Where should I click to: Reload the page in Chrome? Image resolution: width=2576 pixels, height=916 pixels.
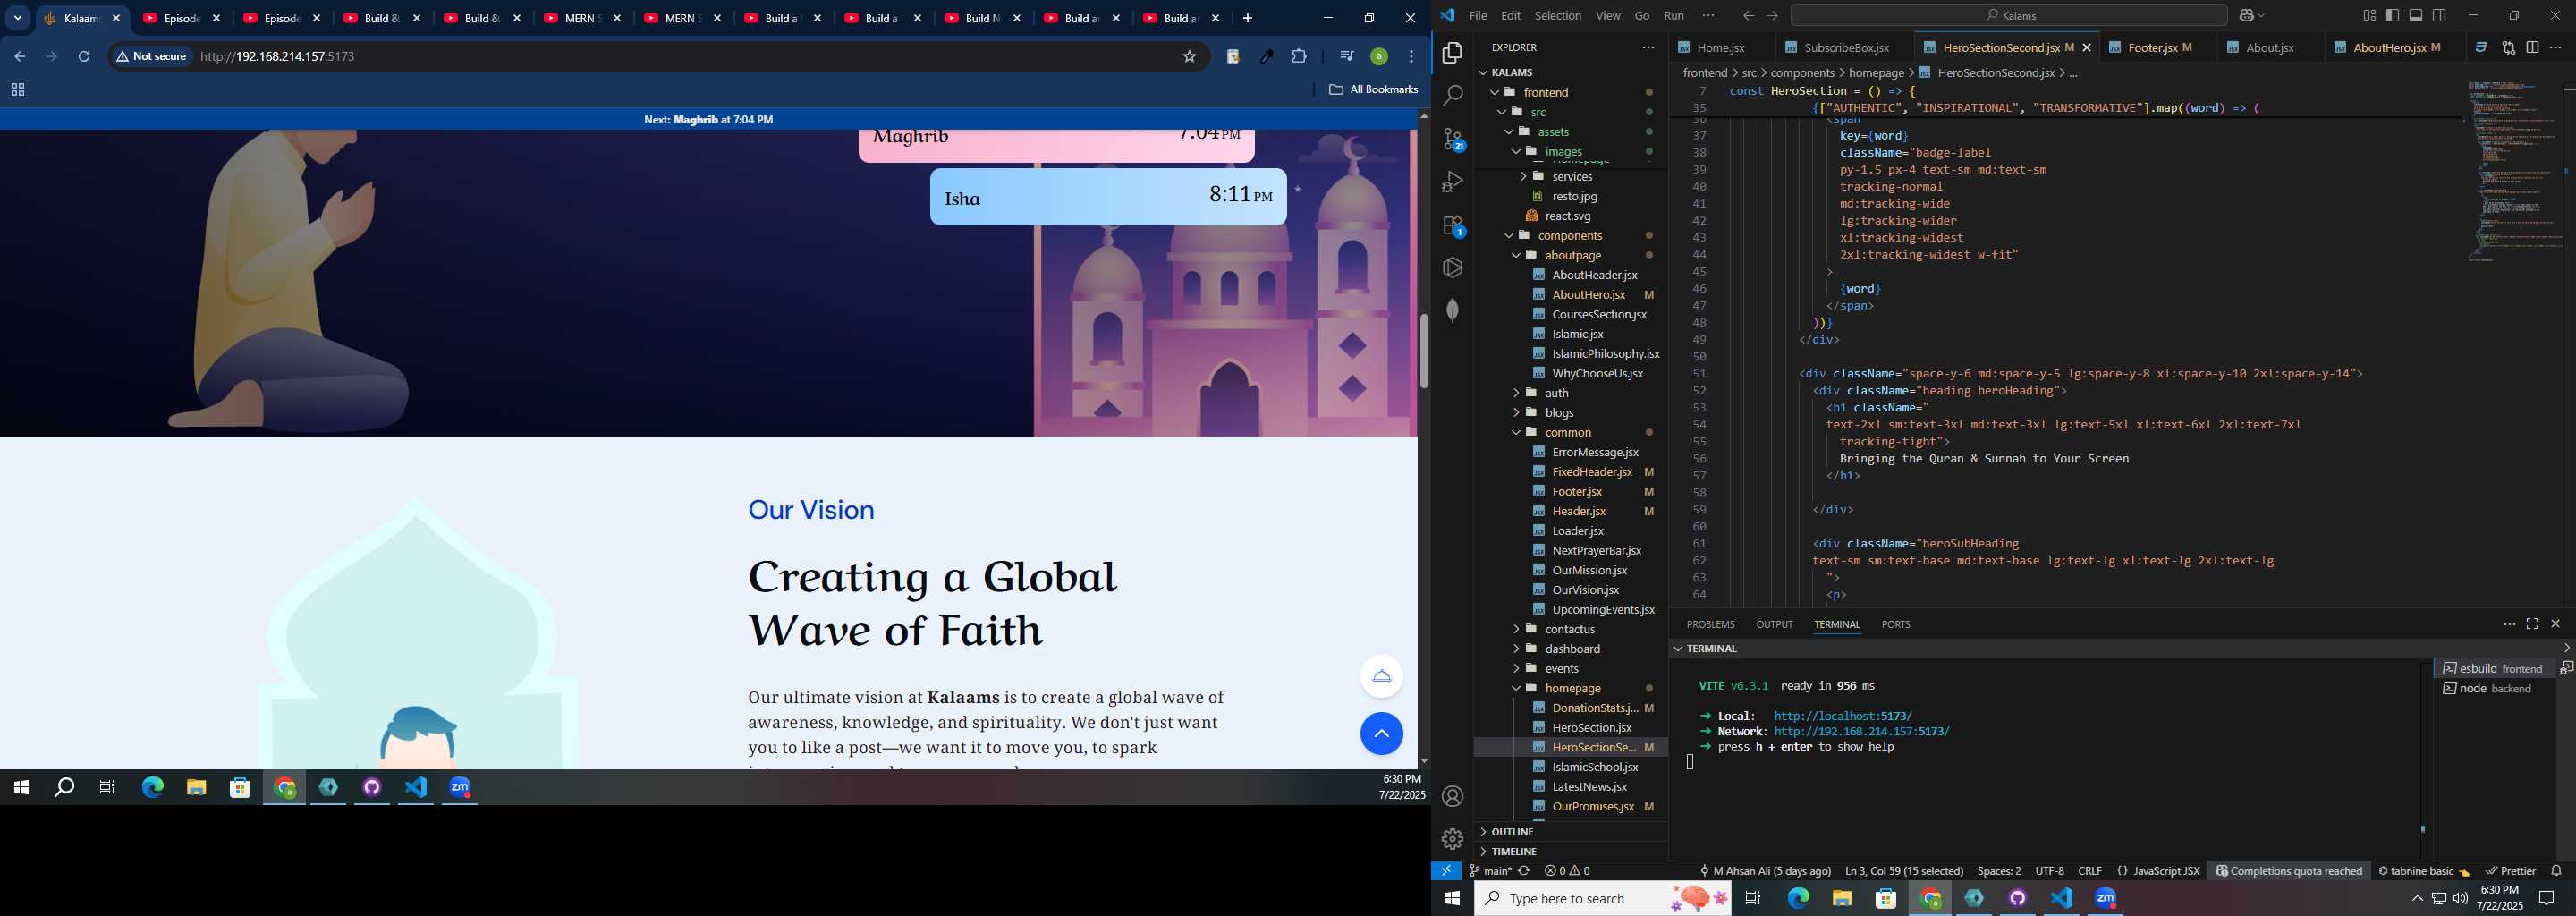[84, 57]
